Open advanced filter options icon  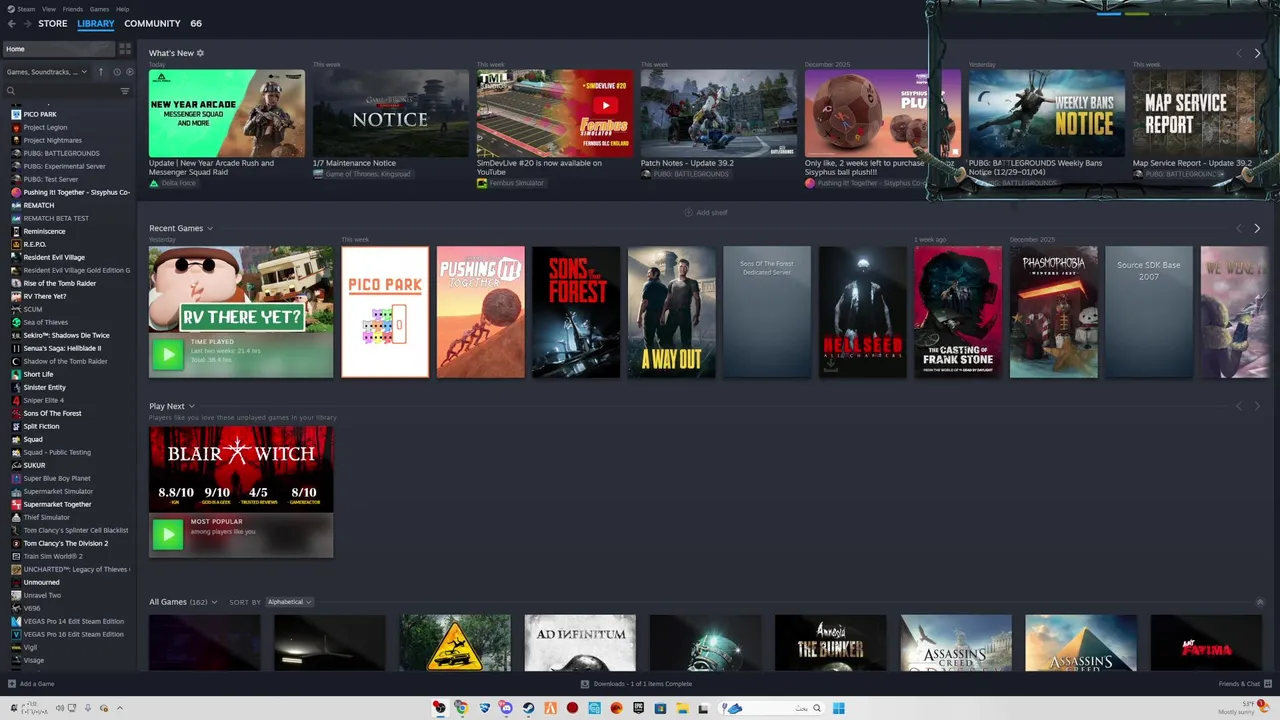point(125,91)
